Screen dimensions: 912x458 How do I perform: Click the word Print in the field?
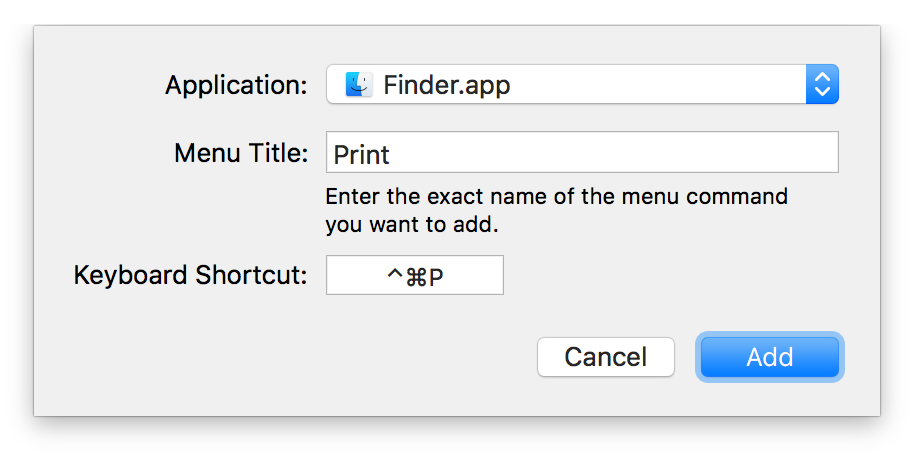coord(361,154)
